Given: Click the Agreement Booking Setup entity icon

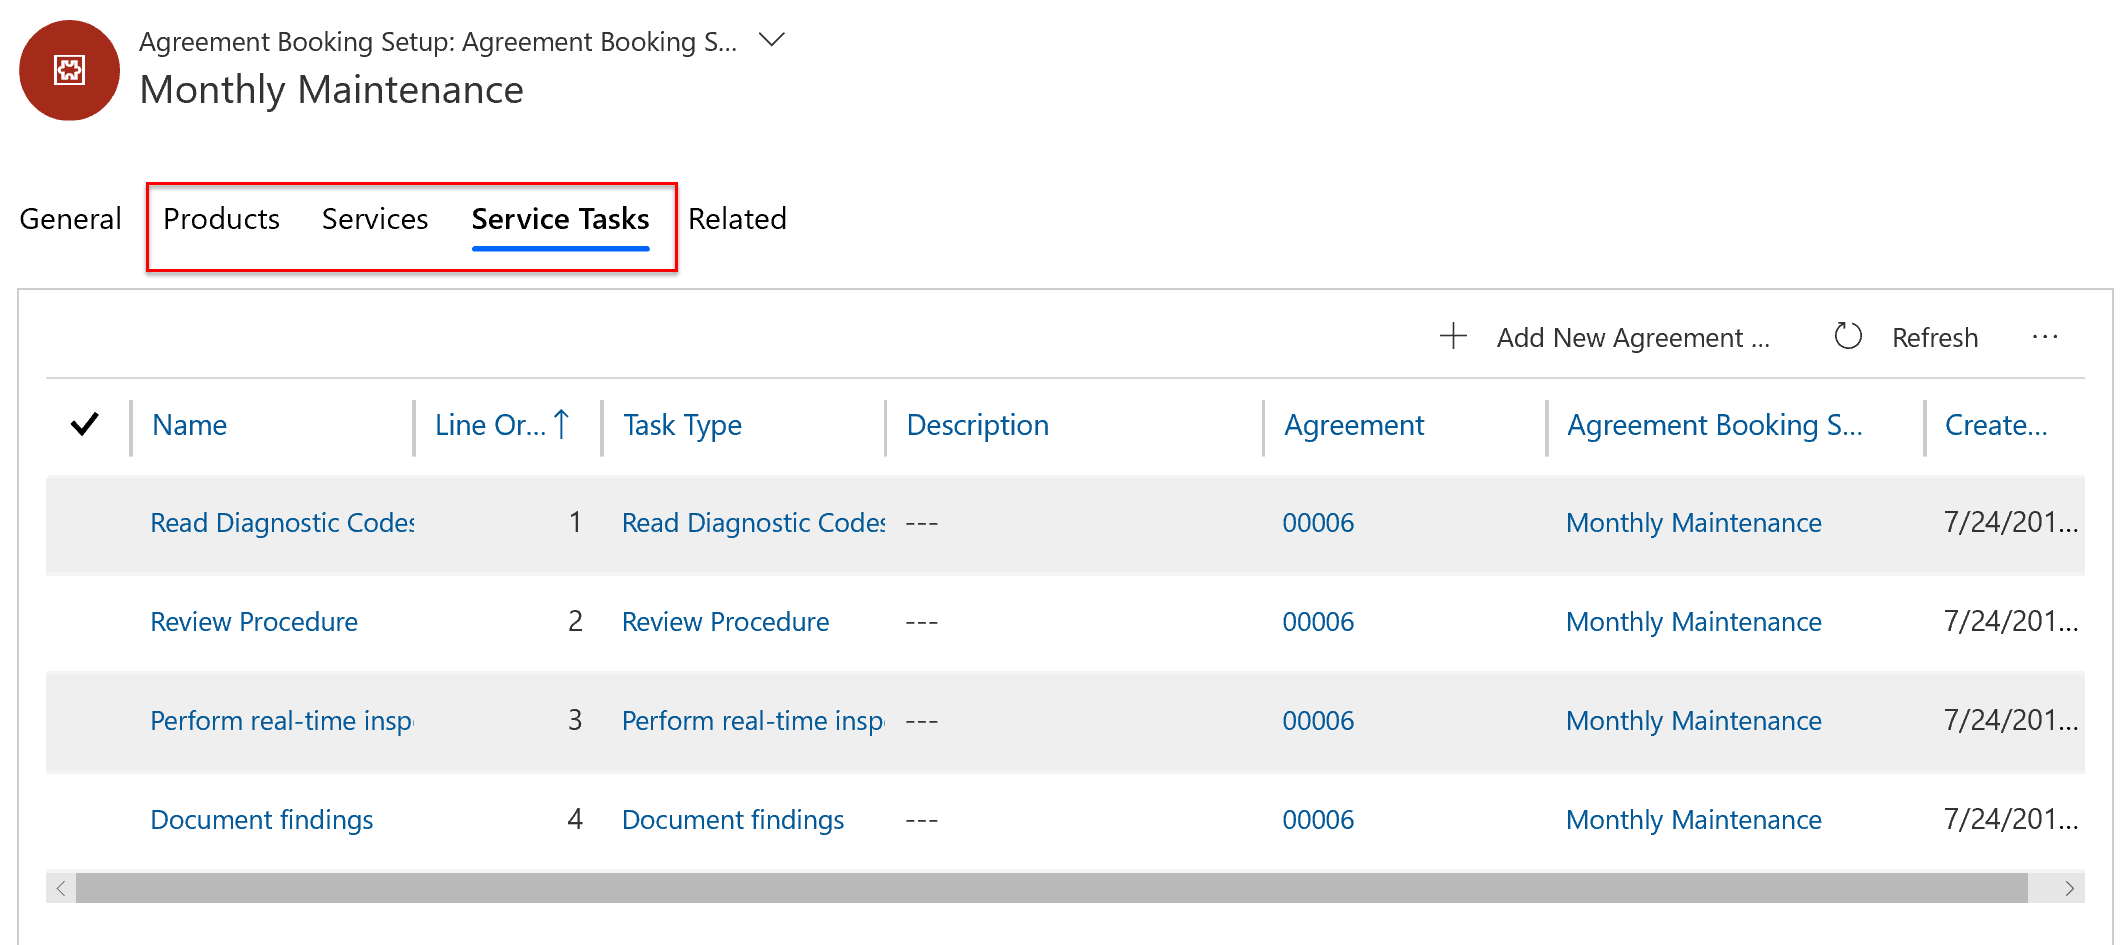Looking at the screenshot, I should pos(69,70).
